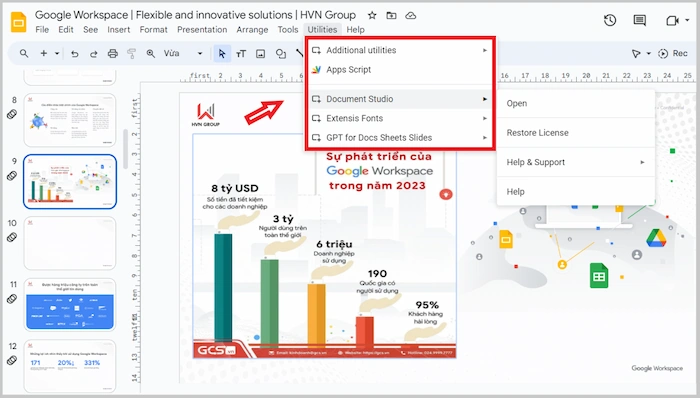
Task: Choose the select cursor tool
Action: coord(222,54)
